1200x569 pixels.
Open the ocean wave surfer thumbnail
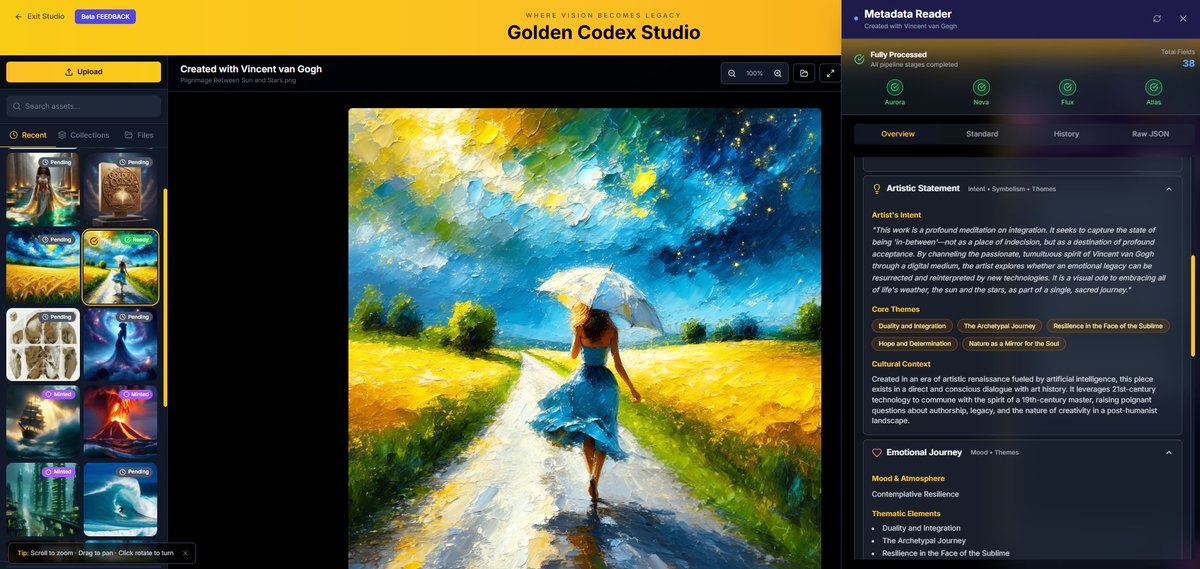point(121,499)
